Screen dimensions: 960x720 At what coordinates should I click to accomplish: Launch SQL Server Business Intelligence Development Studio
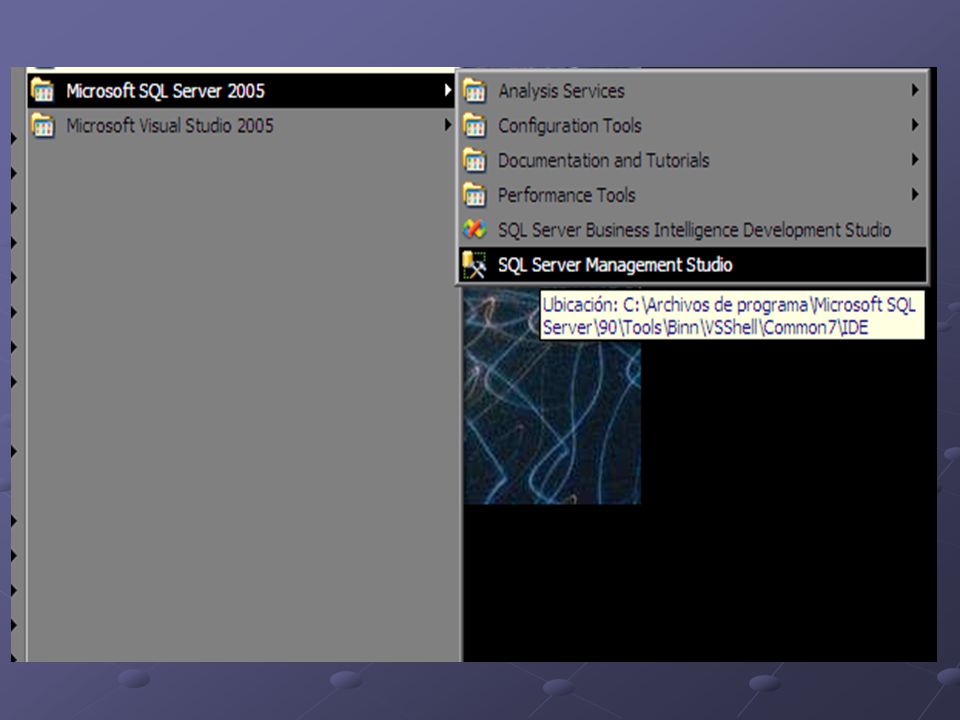coord(692,230)
